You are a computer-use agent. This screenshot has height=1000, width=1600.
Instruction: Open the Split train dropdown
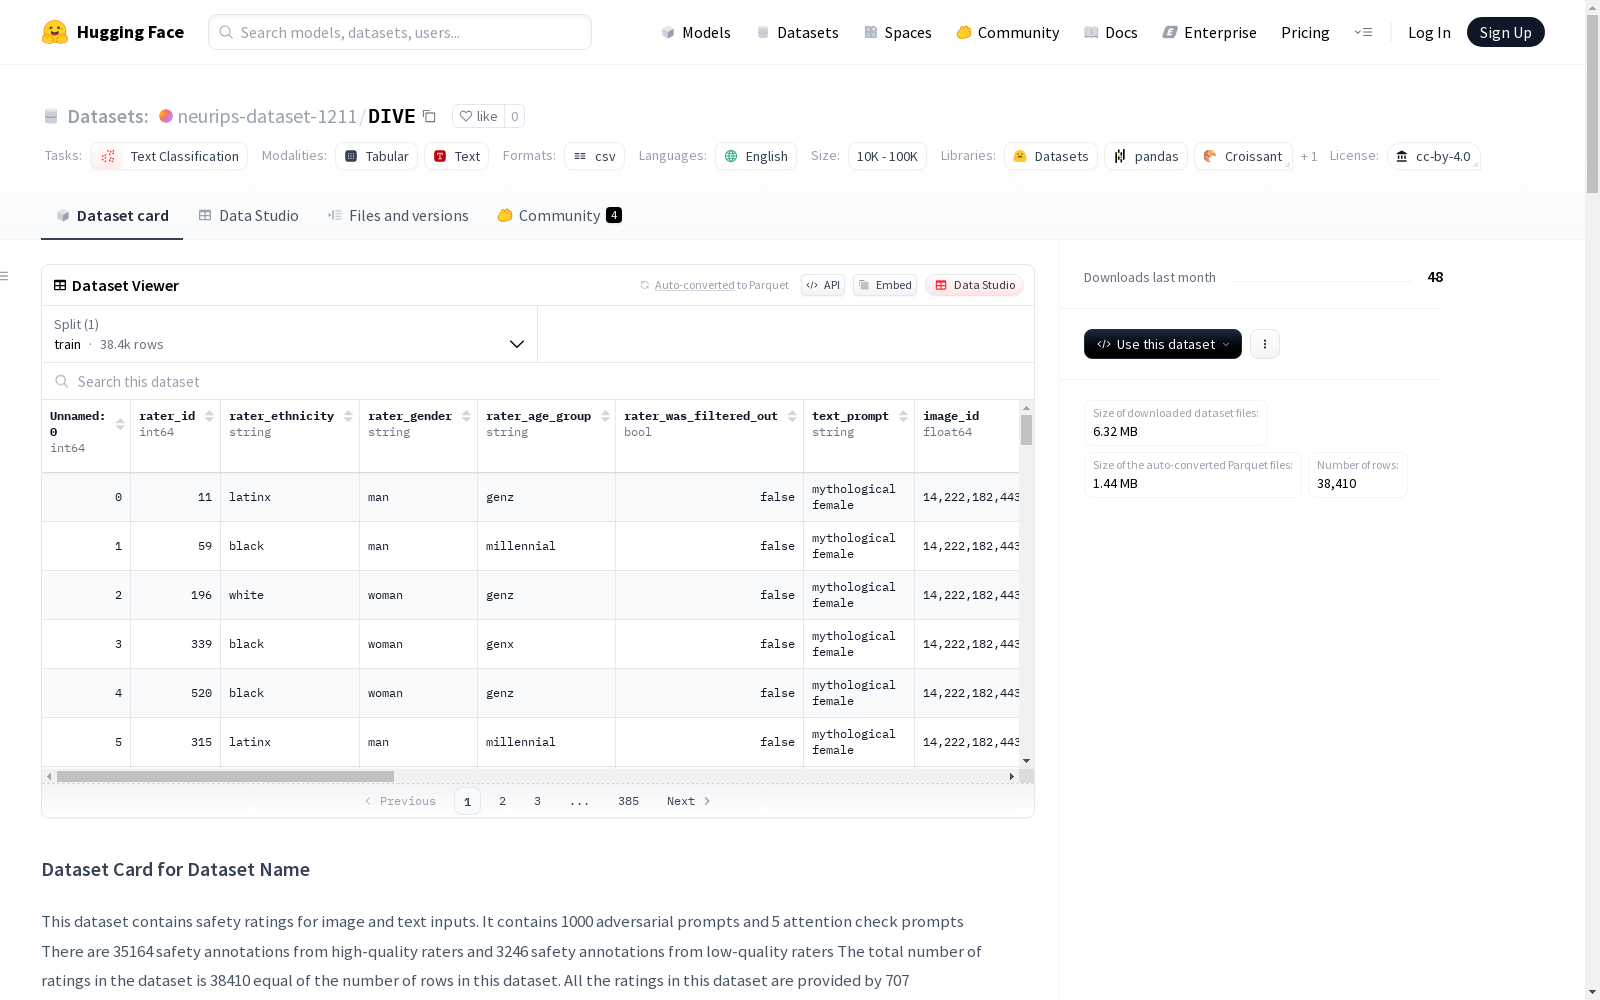(290, 334)
